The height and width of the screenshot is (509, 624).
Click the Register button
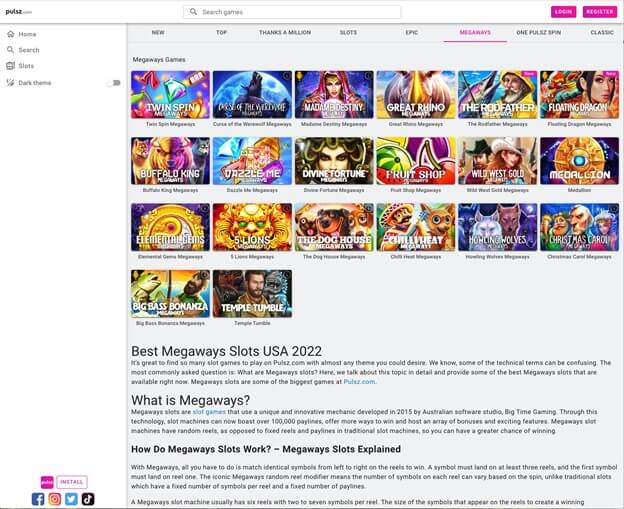pyautogui.click(x=599, y=12)
